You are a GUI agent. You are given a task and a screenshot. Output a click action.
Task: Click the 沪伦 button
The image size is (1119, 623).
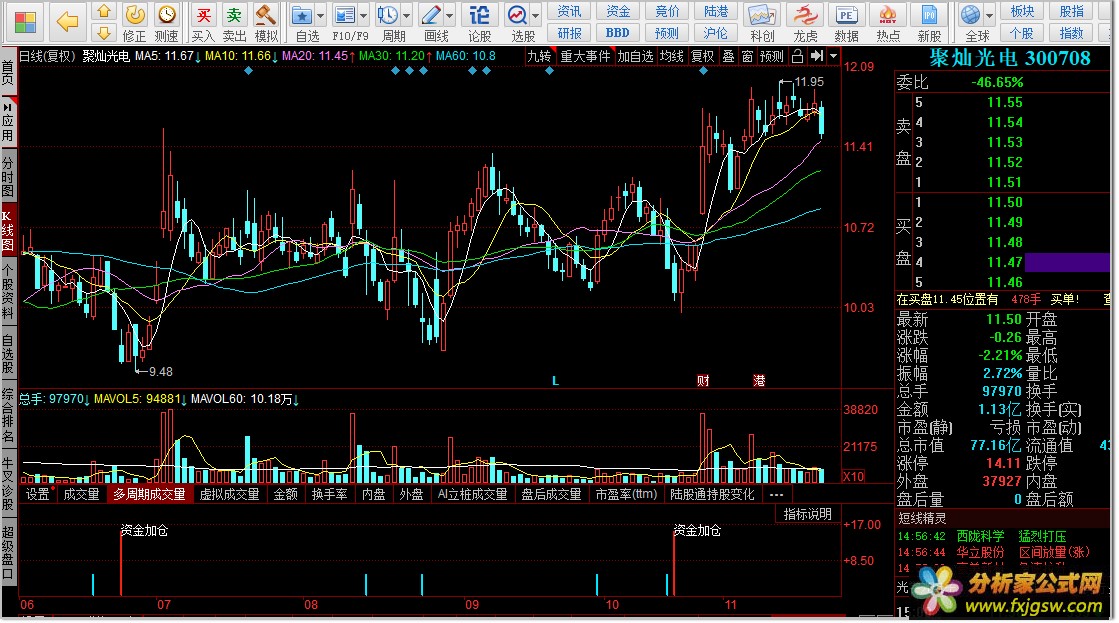click(716, 33)
